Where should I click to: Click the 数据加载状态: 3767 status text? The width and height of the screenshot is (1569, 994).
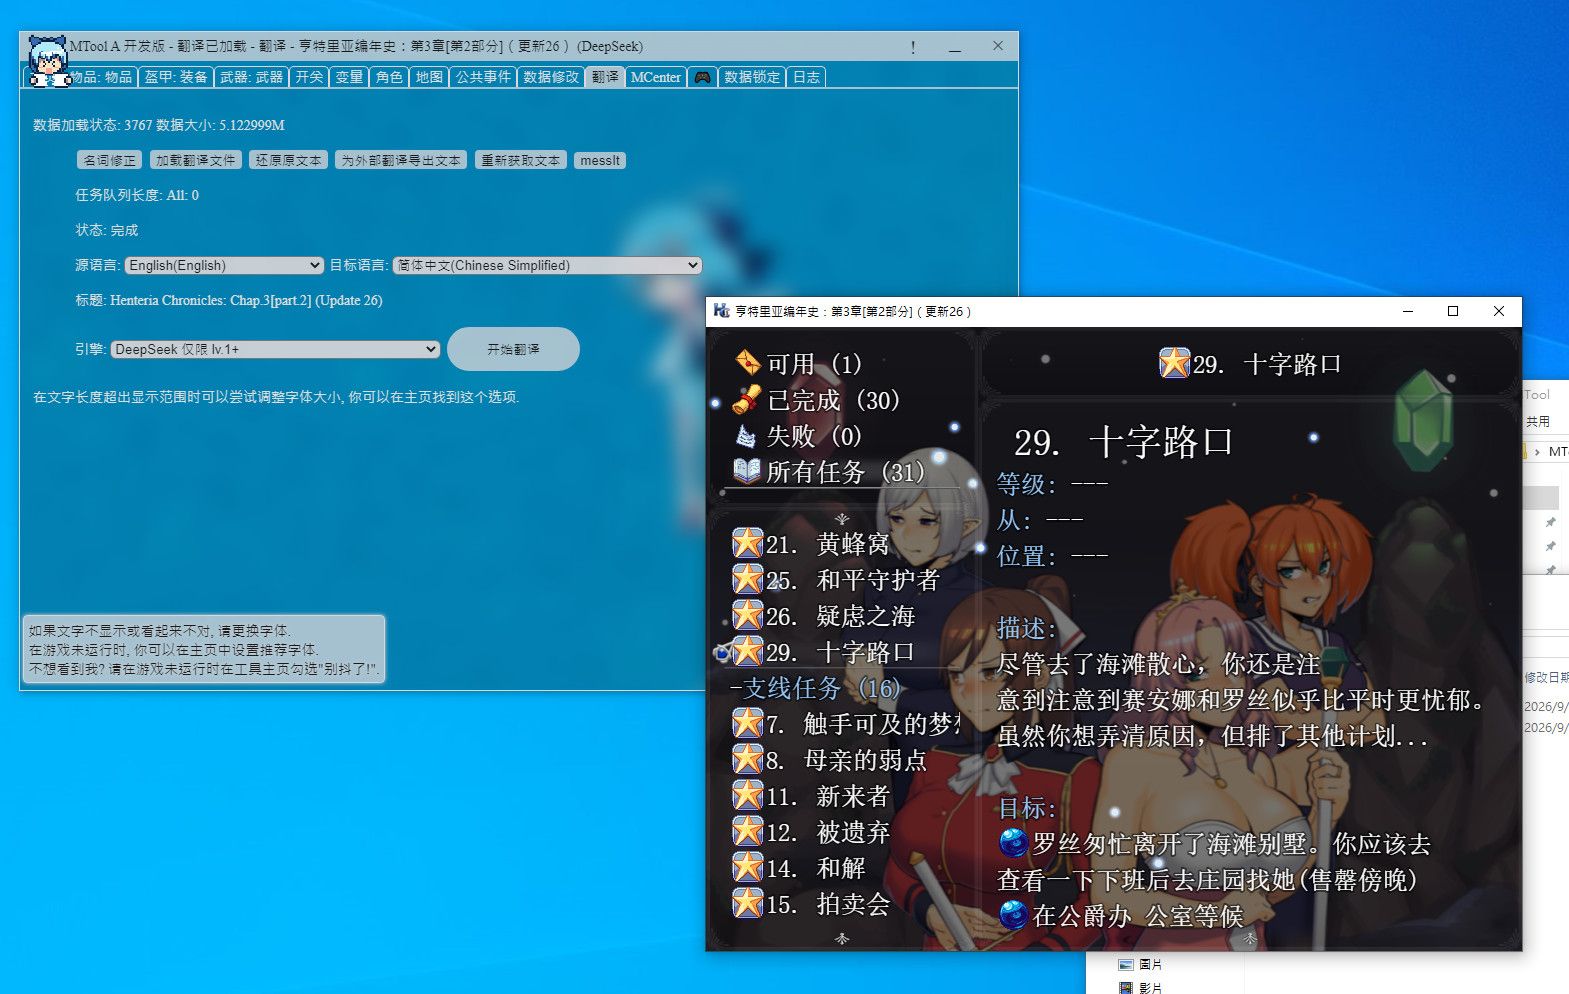point(159,125)
